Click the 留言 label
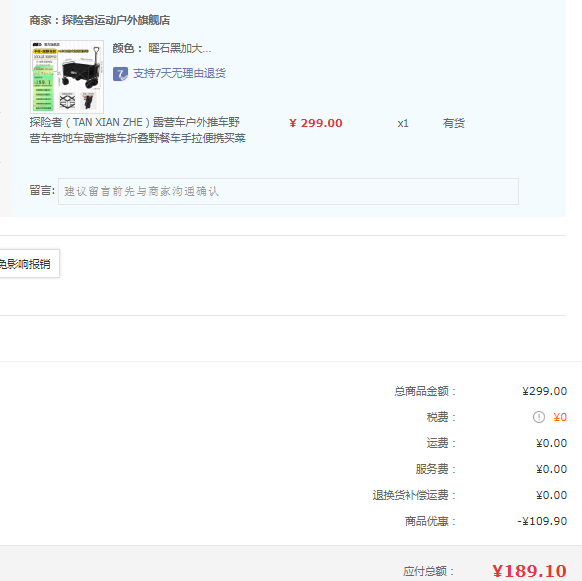The image size is (582, 581). (42, 190)
